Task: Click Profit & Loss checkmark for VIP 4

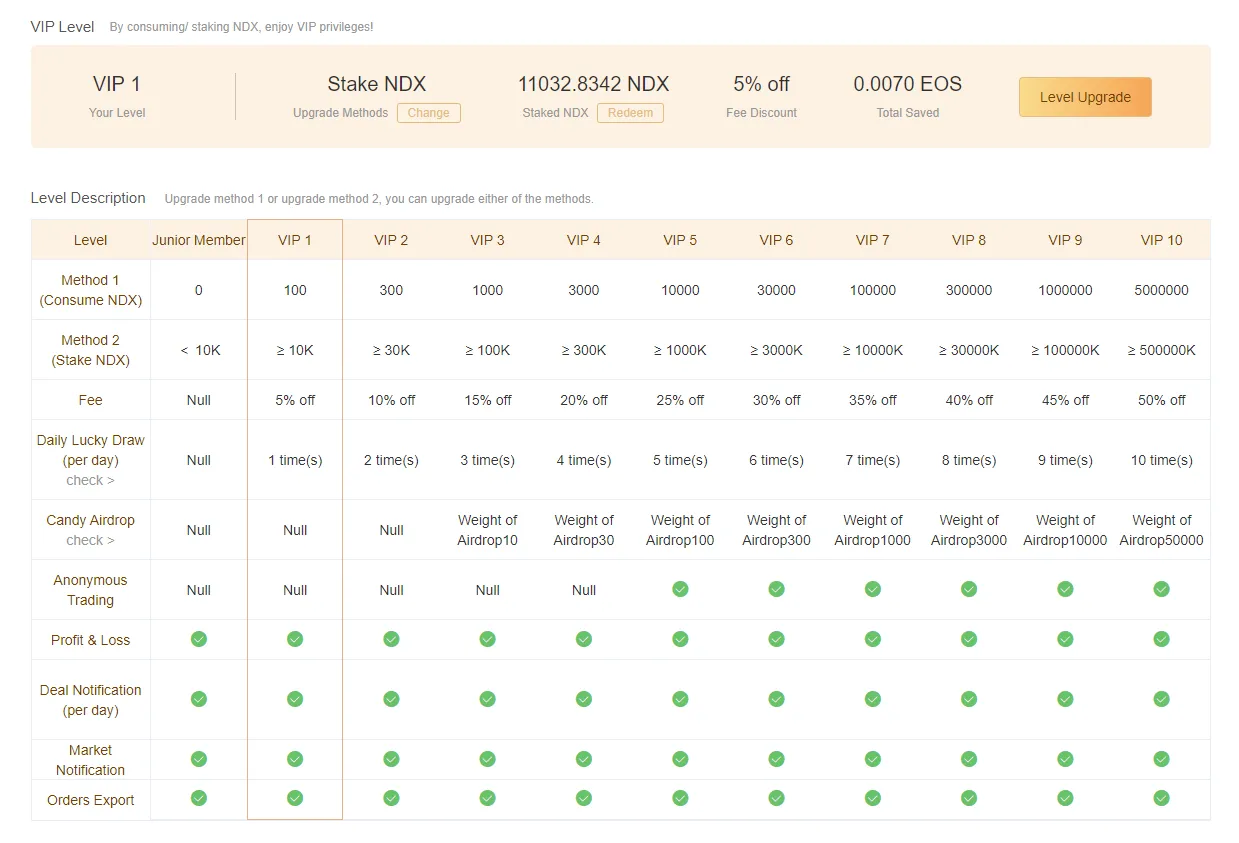Action: coord(584,639)
